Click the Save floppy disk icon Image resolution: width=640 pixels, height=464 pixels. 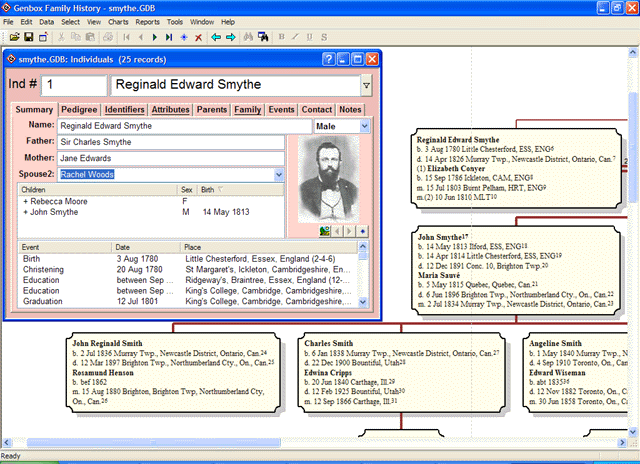(x=29, y=37)
